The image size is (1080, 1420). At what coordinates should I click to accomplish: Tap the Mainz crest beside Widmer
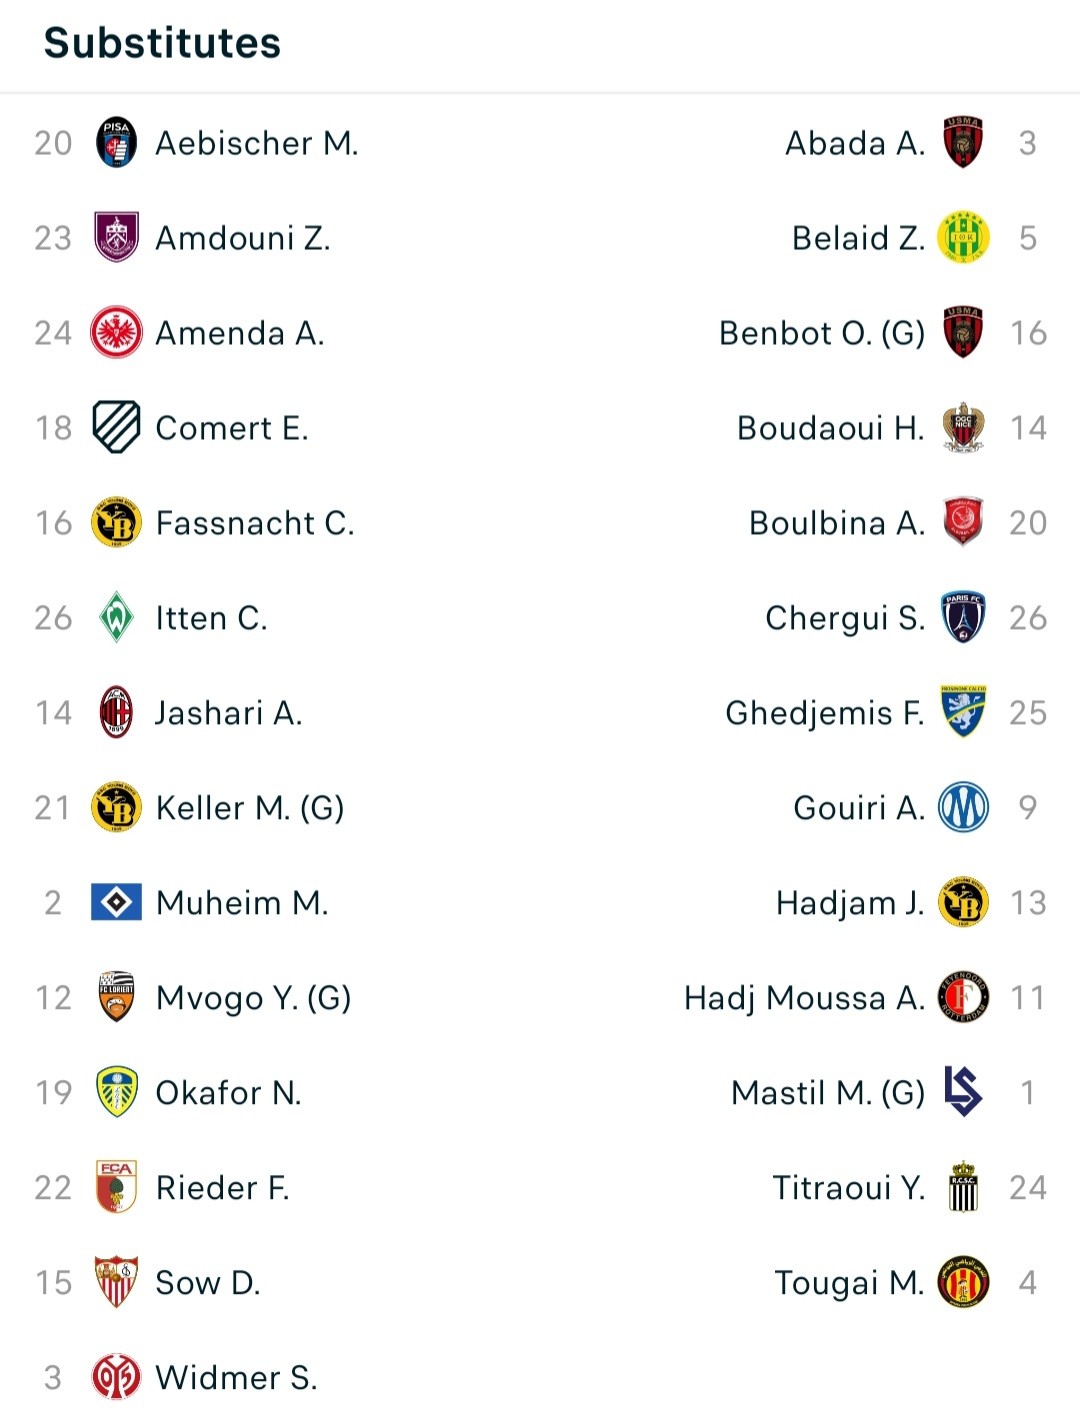[x=116, y=1377]
